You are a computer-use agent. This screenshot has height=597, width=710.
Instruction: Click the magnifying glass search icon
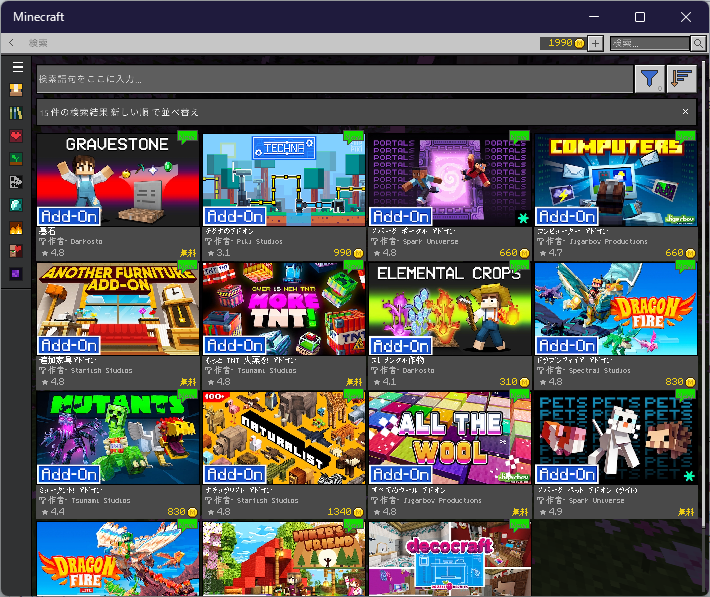(698, 43)
